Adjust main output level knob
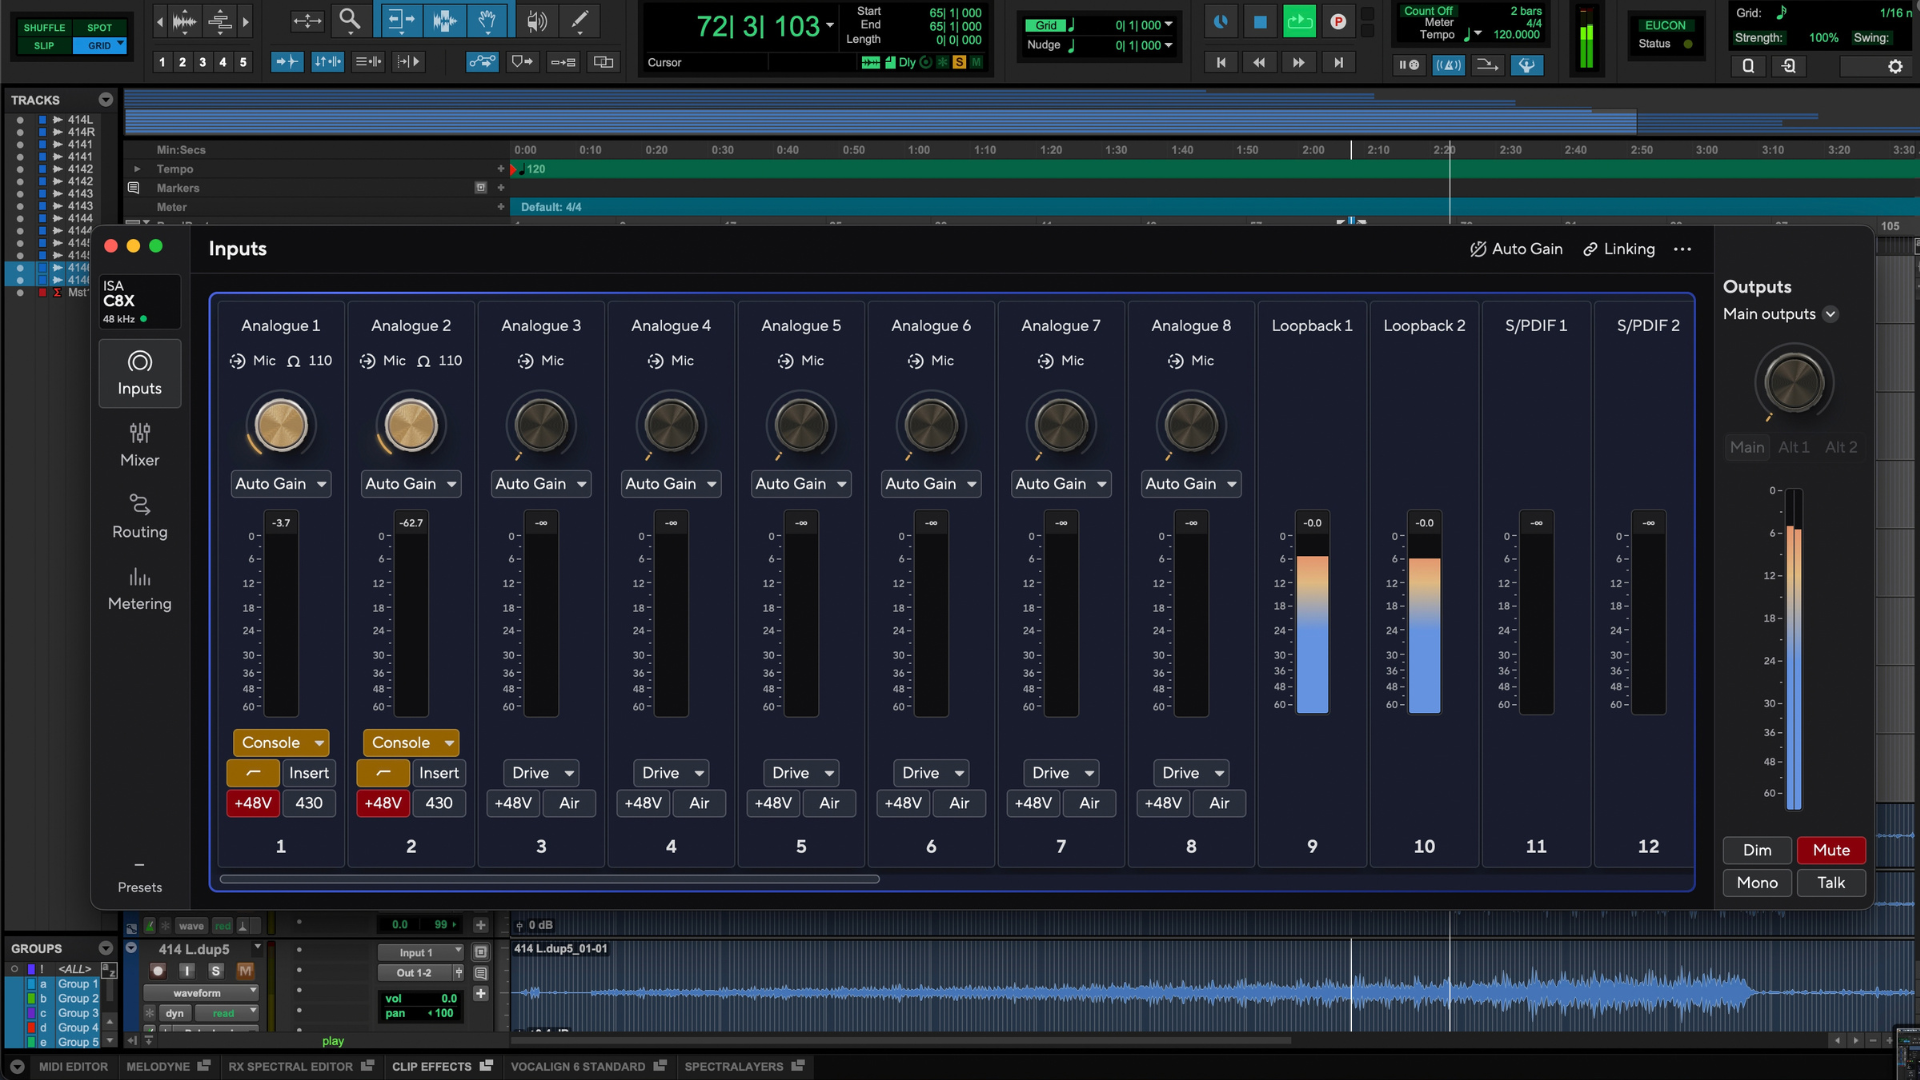 point(1793,383)
